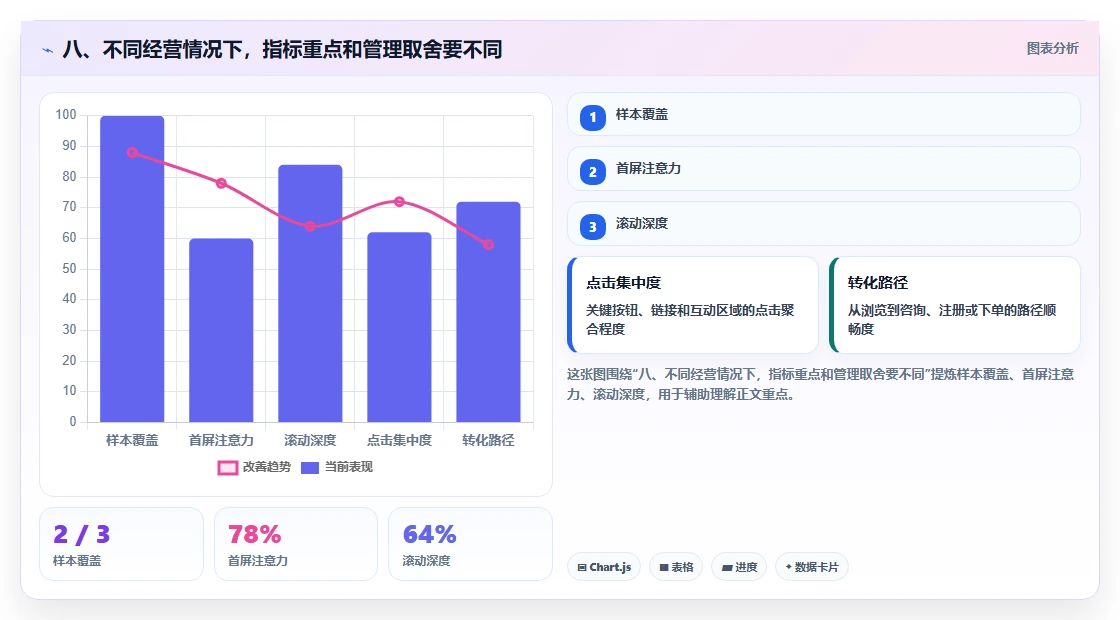Screen dimensions: 1120x620
Task: Click the 数据卡片 tag chip
Action: click(811, 567)
